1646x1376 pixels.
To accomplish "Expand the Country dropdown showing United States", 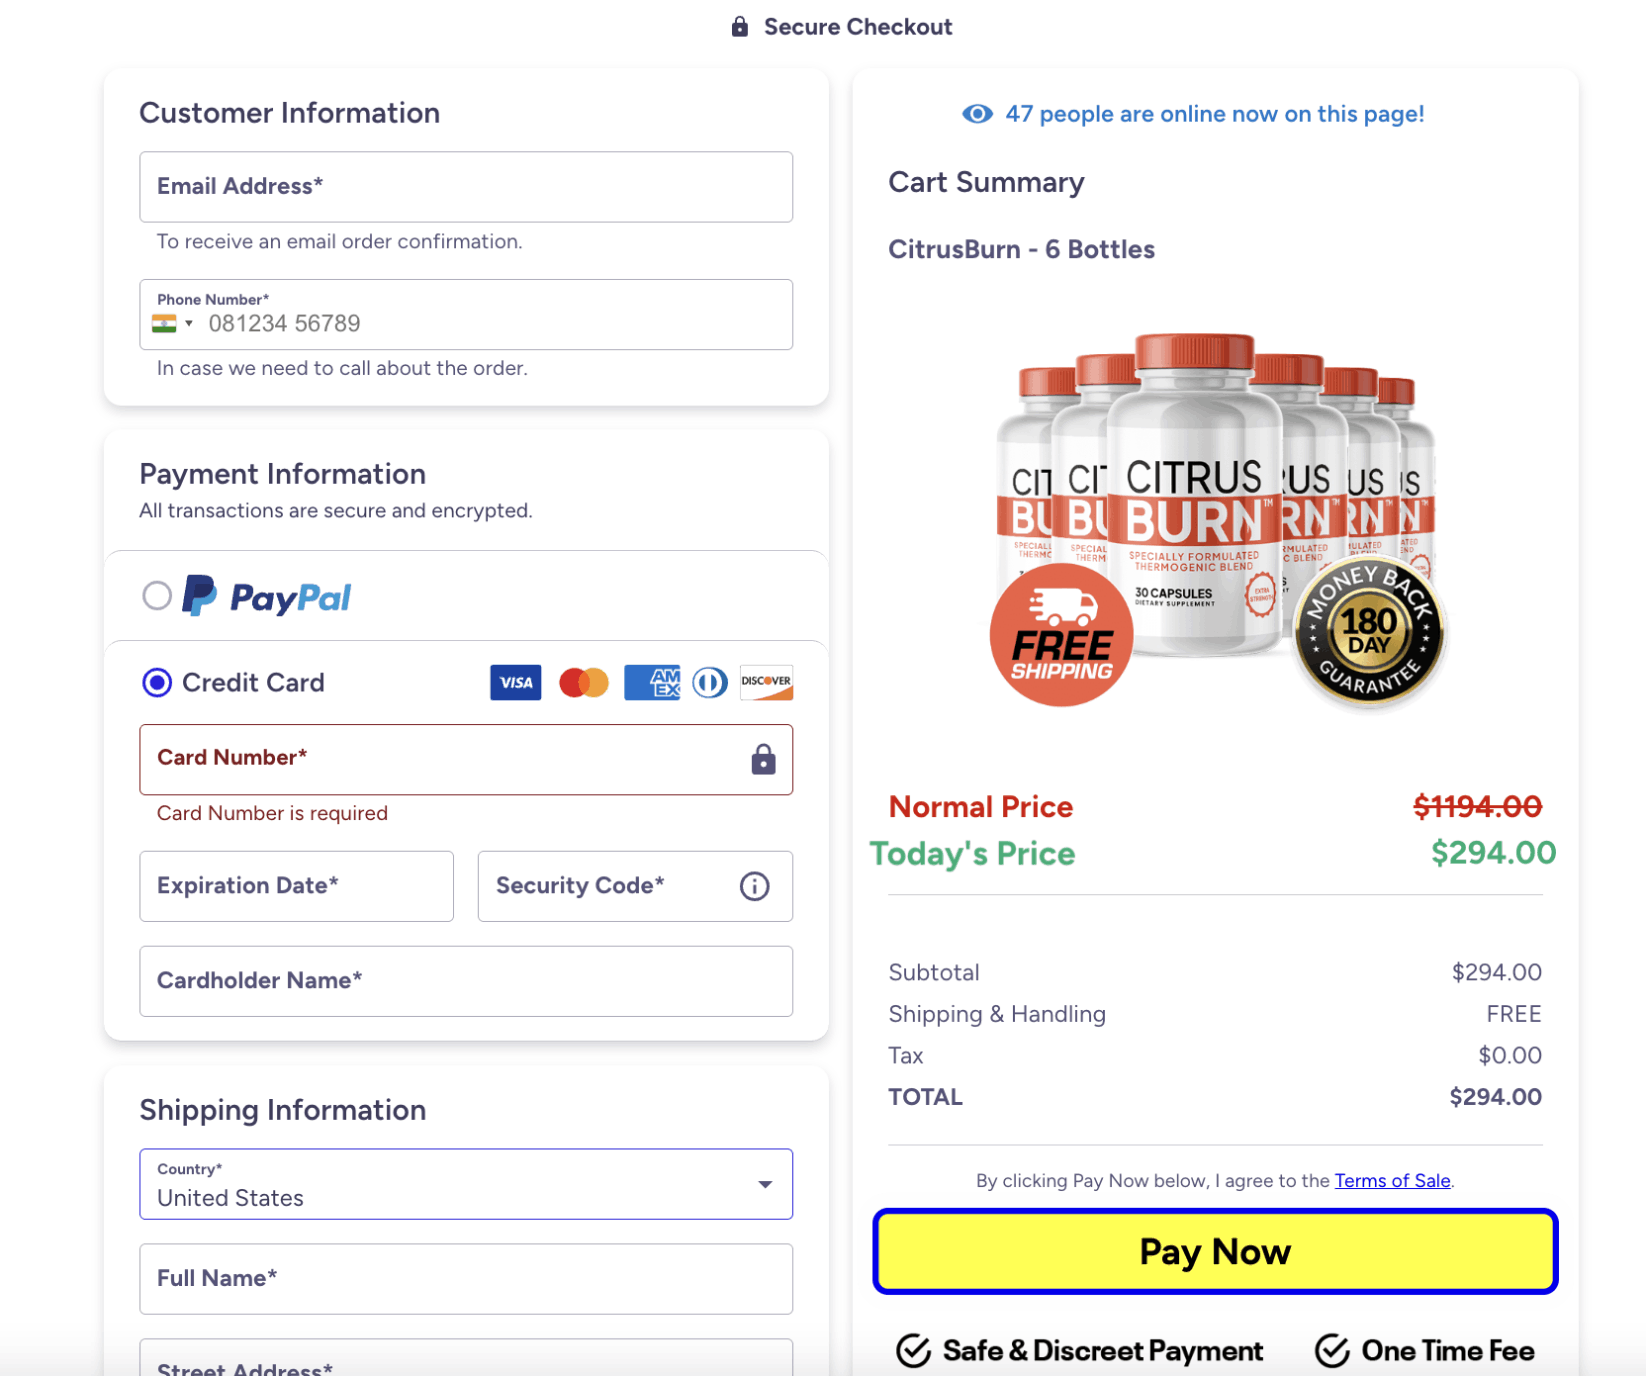I will tap(764, 1184).
